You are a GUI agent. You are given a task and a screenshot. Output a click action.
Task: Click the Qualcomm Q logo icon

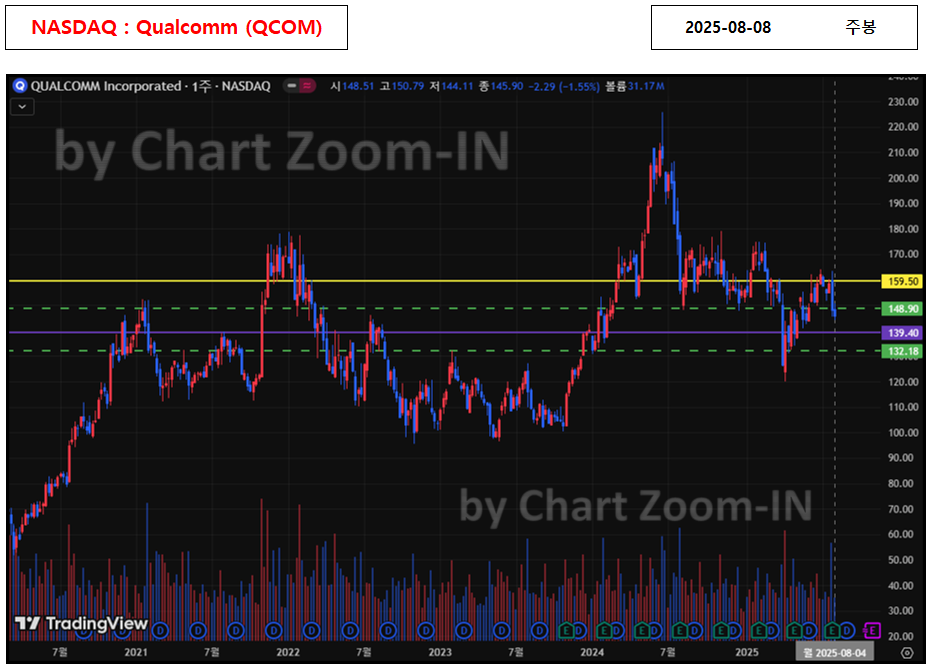point(20,87)
